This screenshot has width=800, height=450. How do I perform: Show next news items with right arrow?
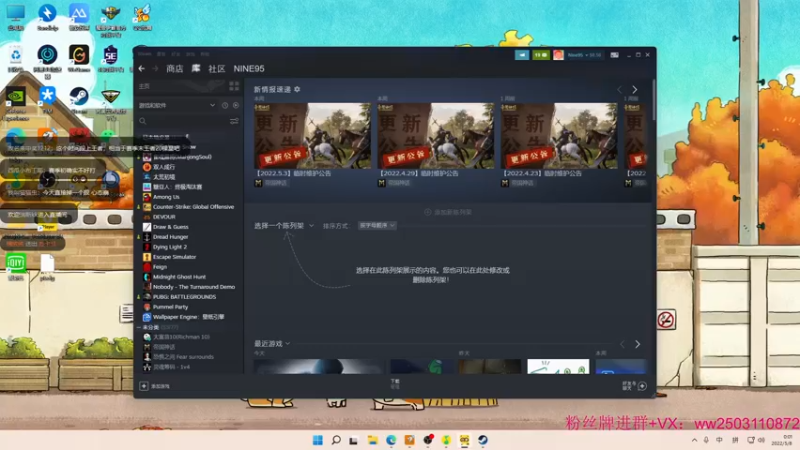(x=635, y=89)
